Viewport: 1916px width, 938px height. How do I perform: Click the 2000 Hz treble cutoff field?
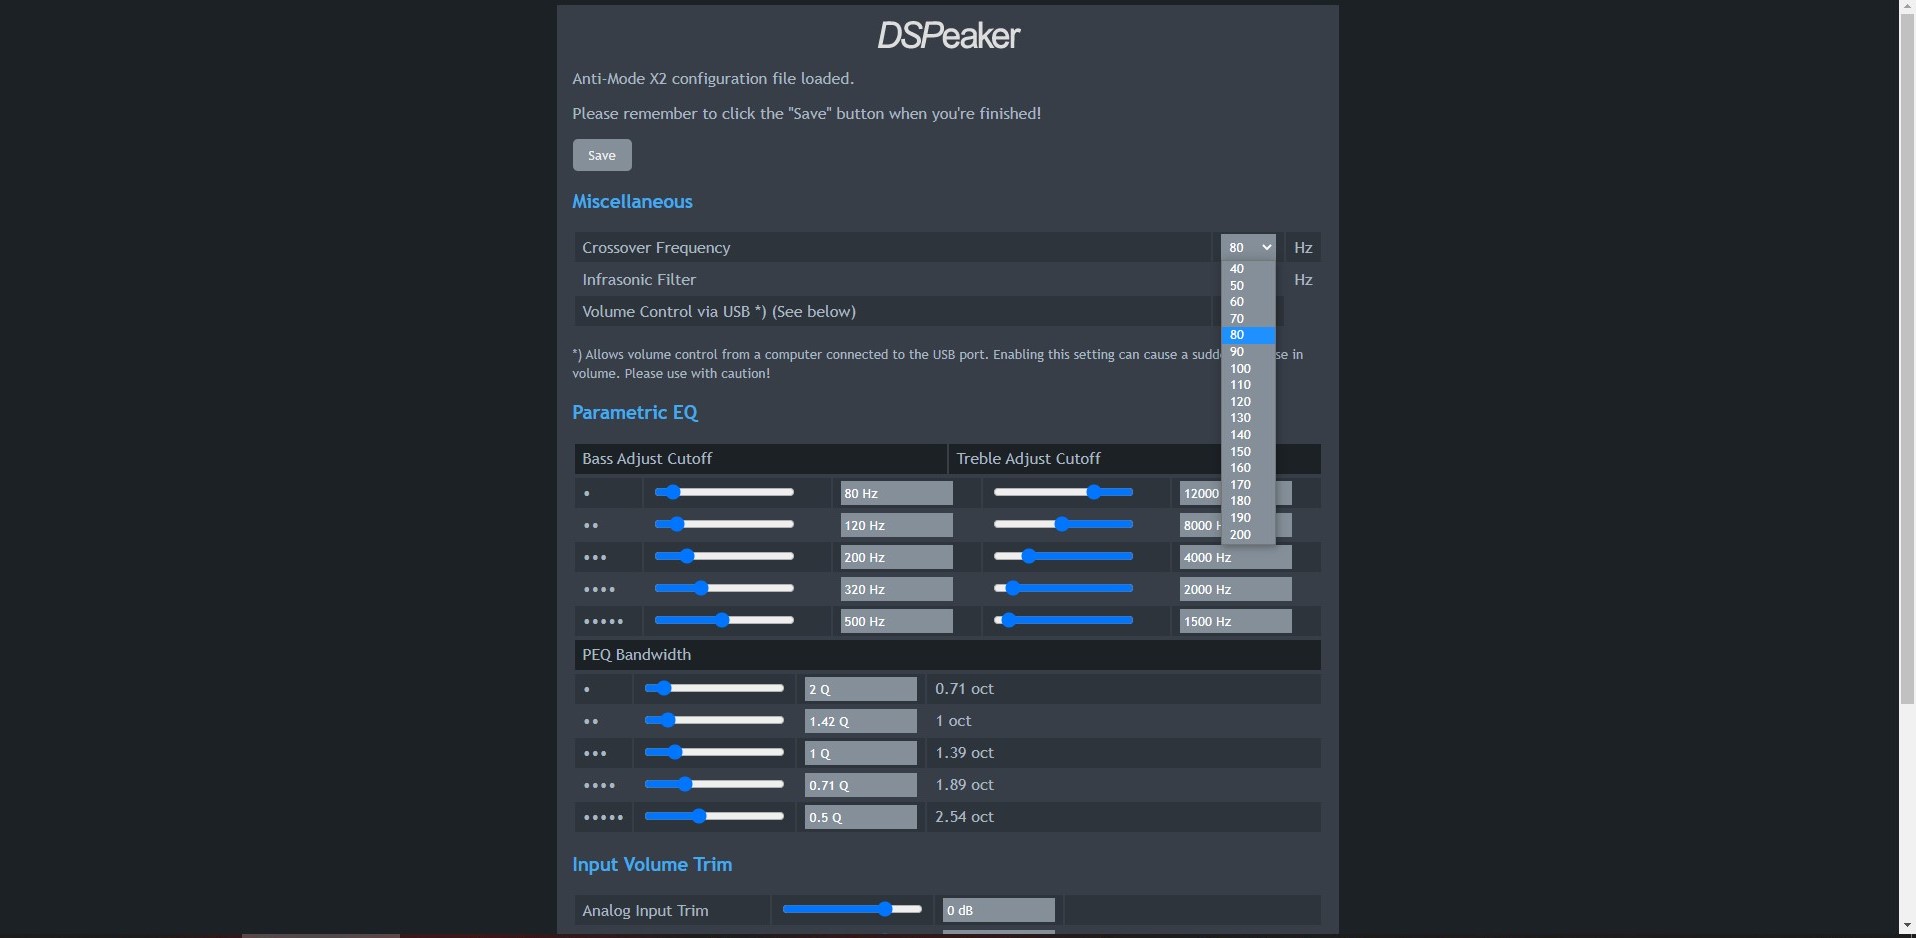click(1235, 589)
